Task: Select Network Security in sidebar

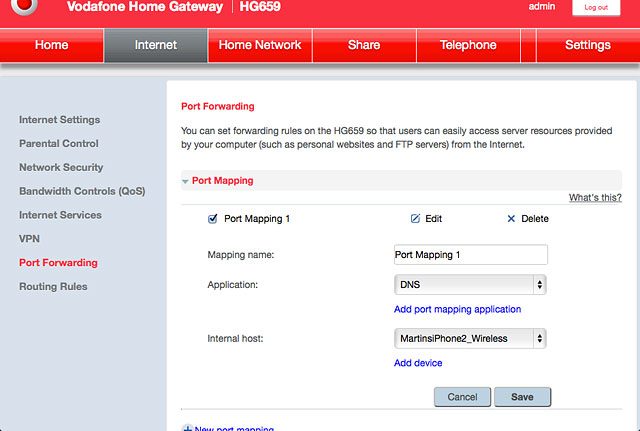Action: pyautogui.click(x=61, y=167)
